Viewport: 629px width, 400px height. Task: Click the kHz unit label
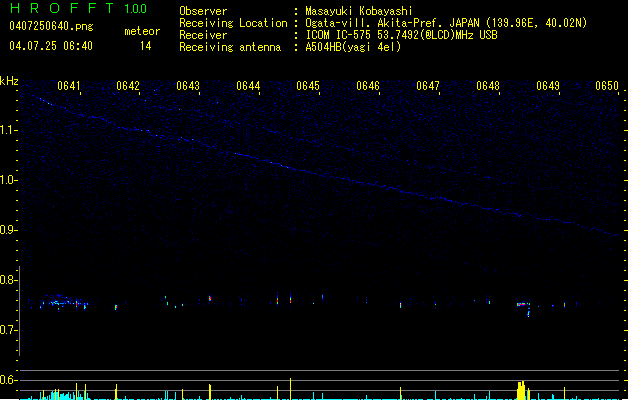(x=9, y=81)
